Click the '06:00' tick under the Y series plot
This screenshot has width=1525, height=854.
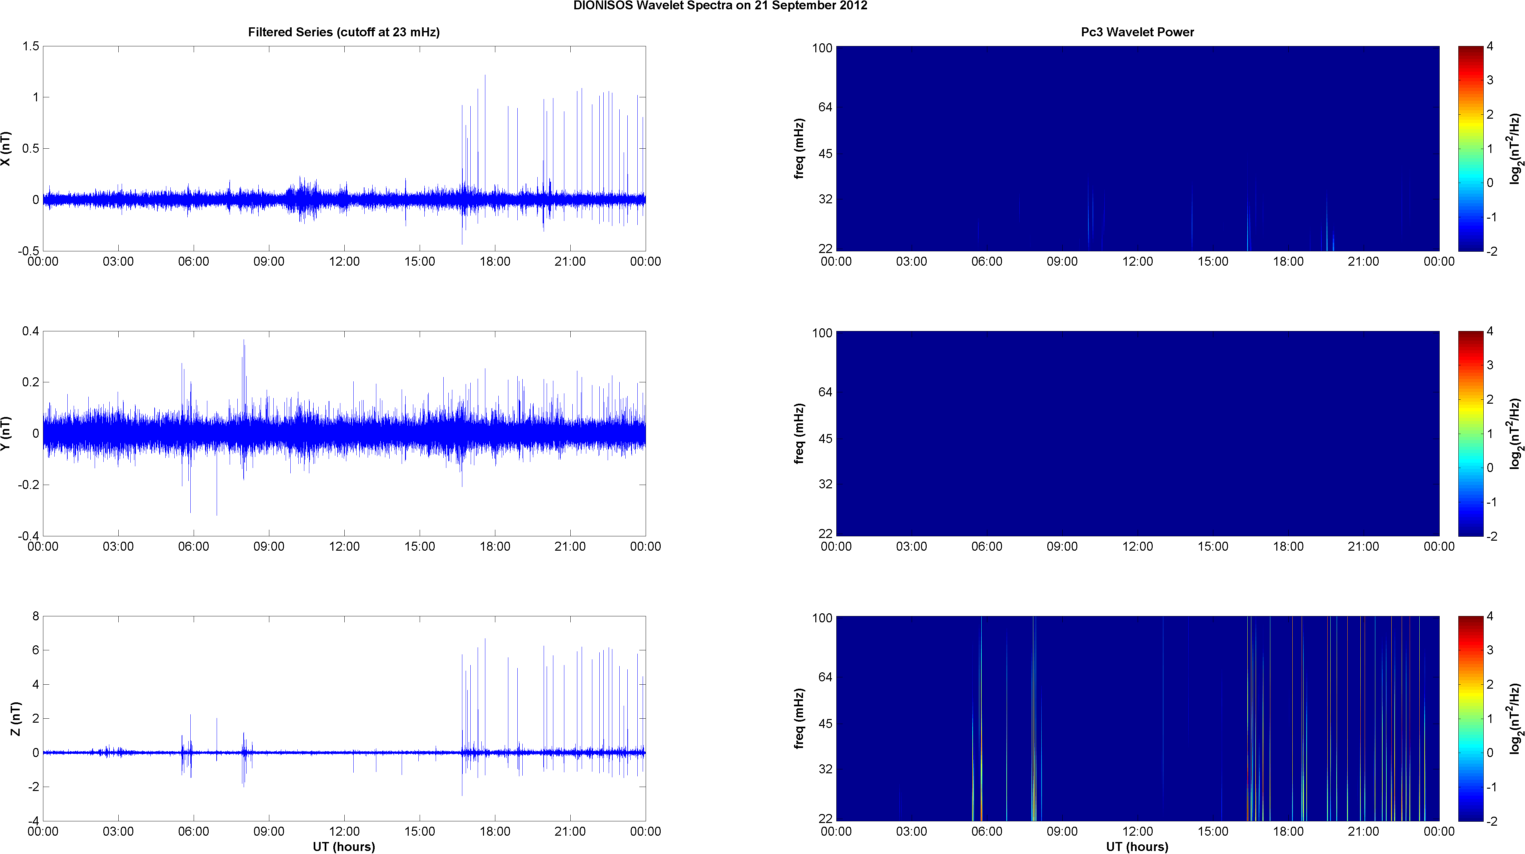(x=194, y=547)
